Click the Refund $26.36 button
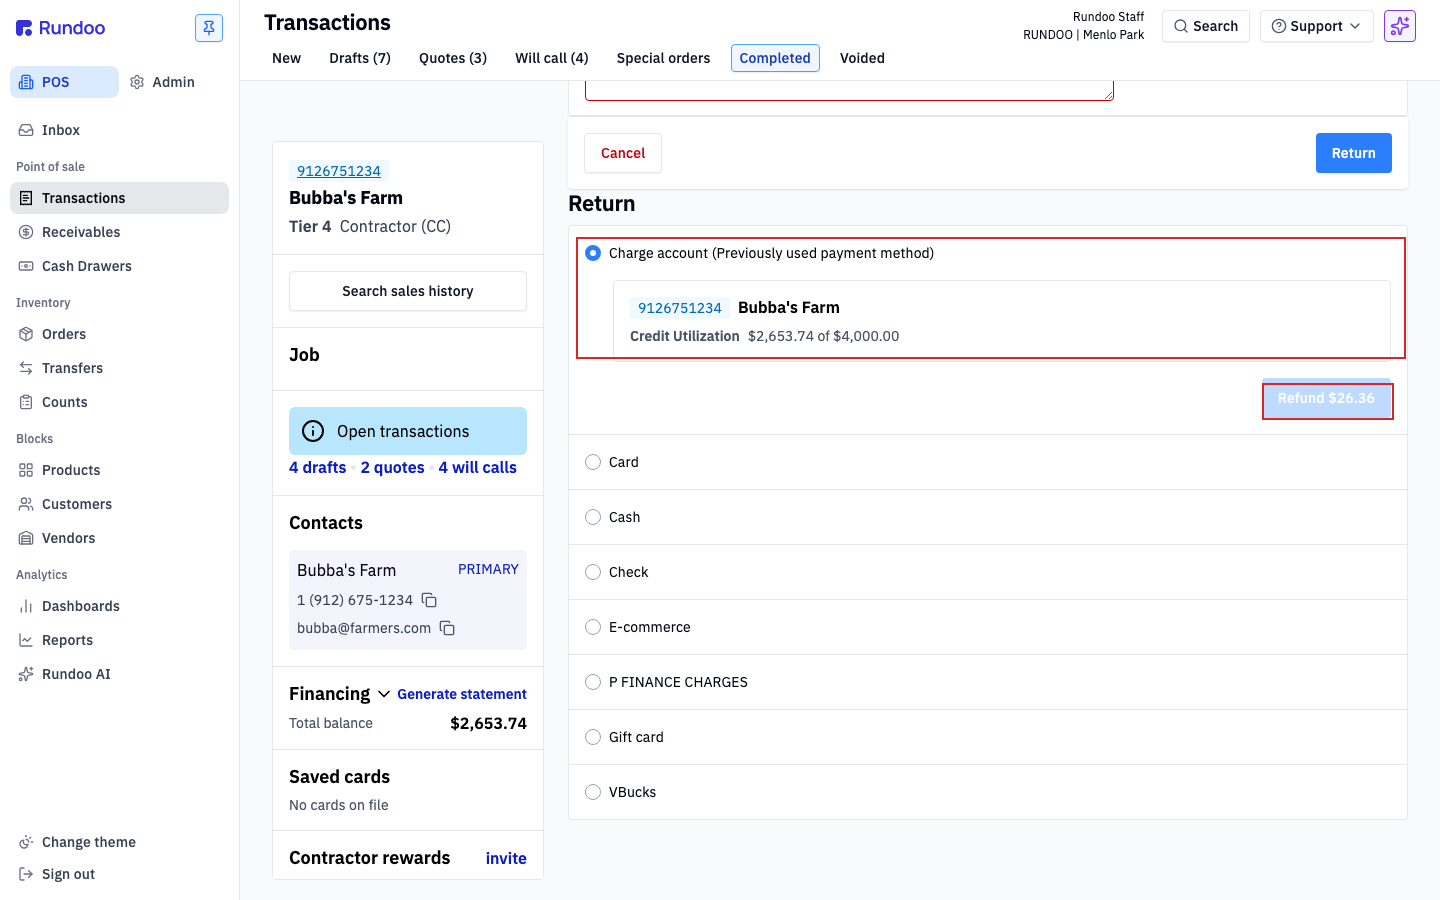This screenshot has width=1440, height=900. point(1326,398)
